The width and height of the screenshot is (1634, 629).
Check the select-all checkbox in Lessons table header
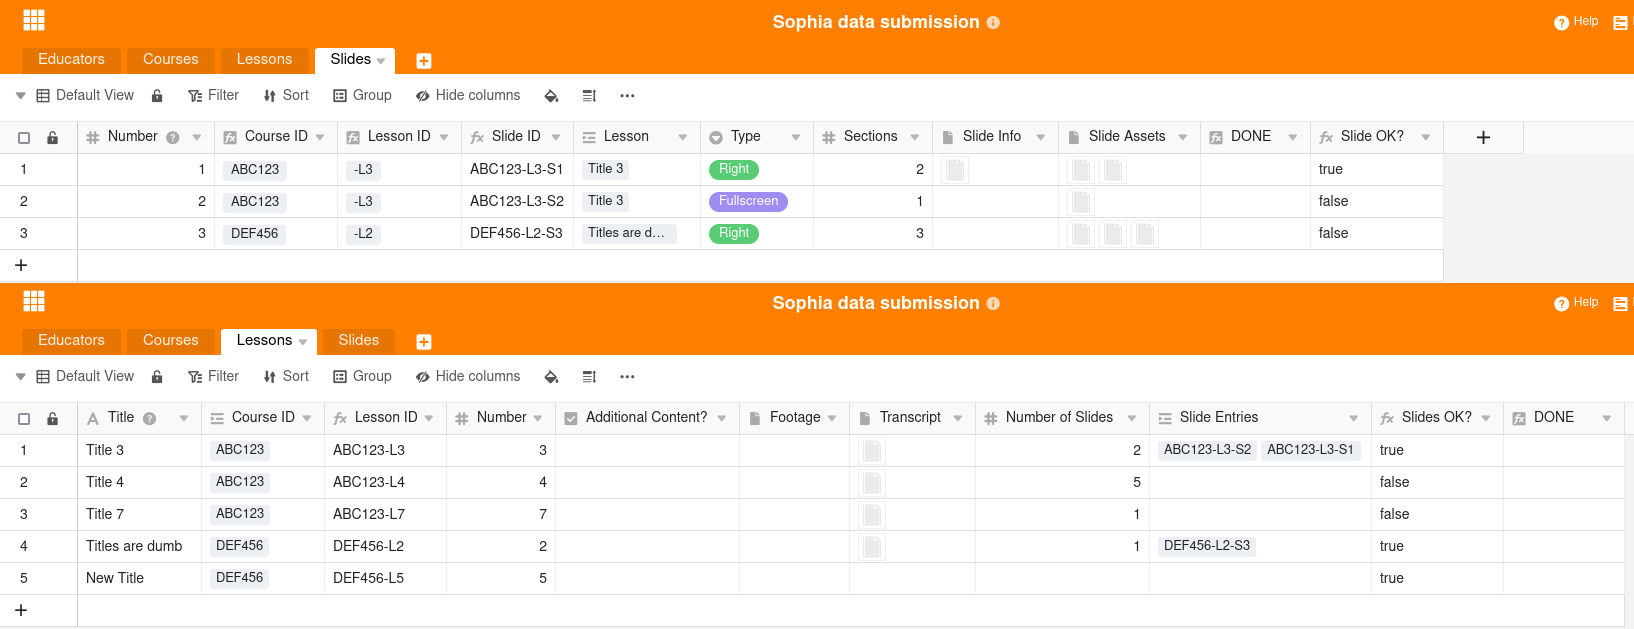click(24, 419)
